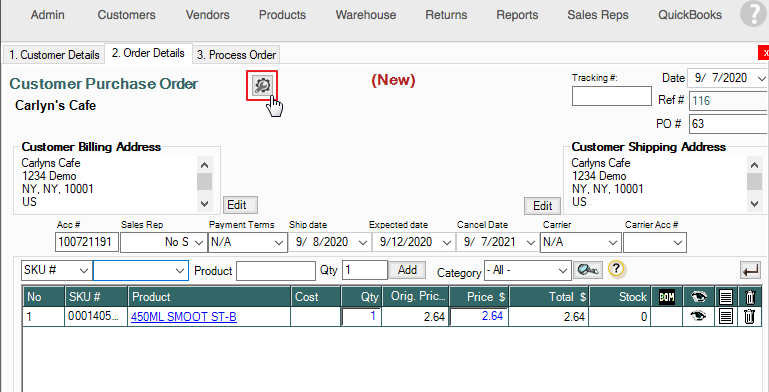Click the Ref # field showing 116

pyautogui.click(x=729, y=101)
